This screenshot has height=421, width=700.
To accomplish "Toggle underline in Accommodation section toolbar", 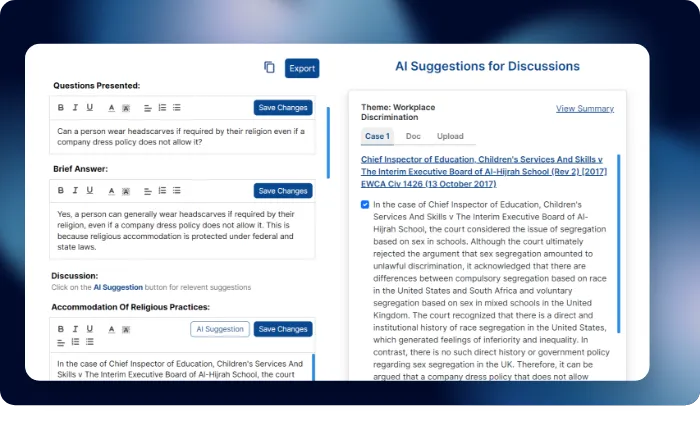I will tap(90, 329).
